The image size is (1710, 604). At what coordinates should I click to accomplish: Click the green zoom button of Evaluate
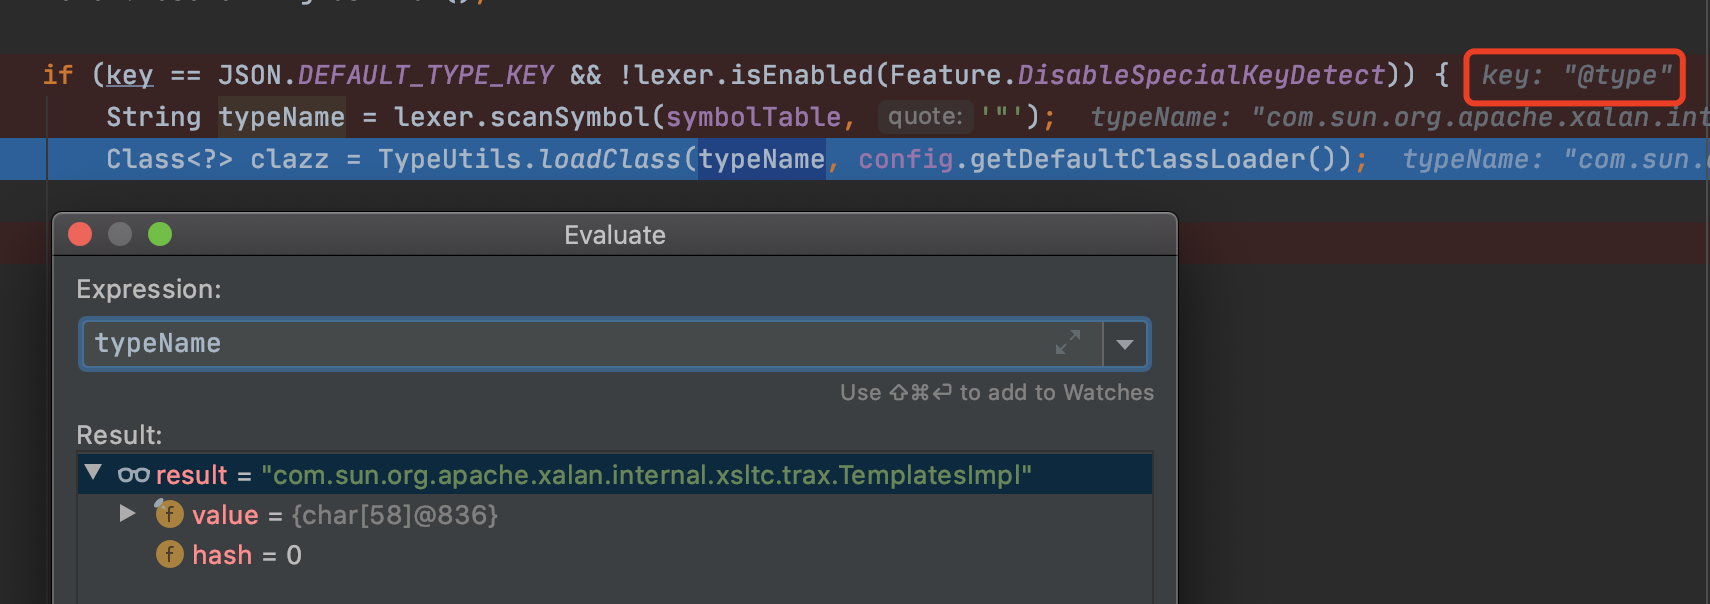point(160,234)
